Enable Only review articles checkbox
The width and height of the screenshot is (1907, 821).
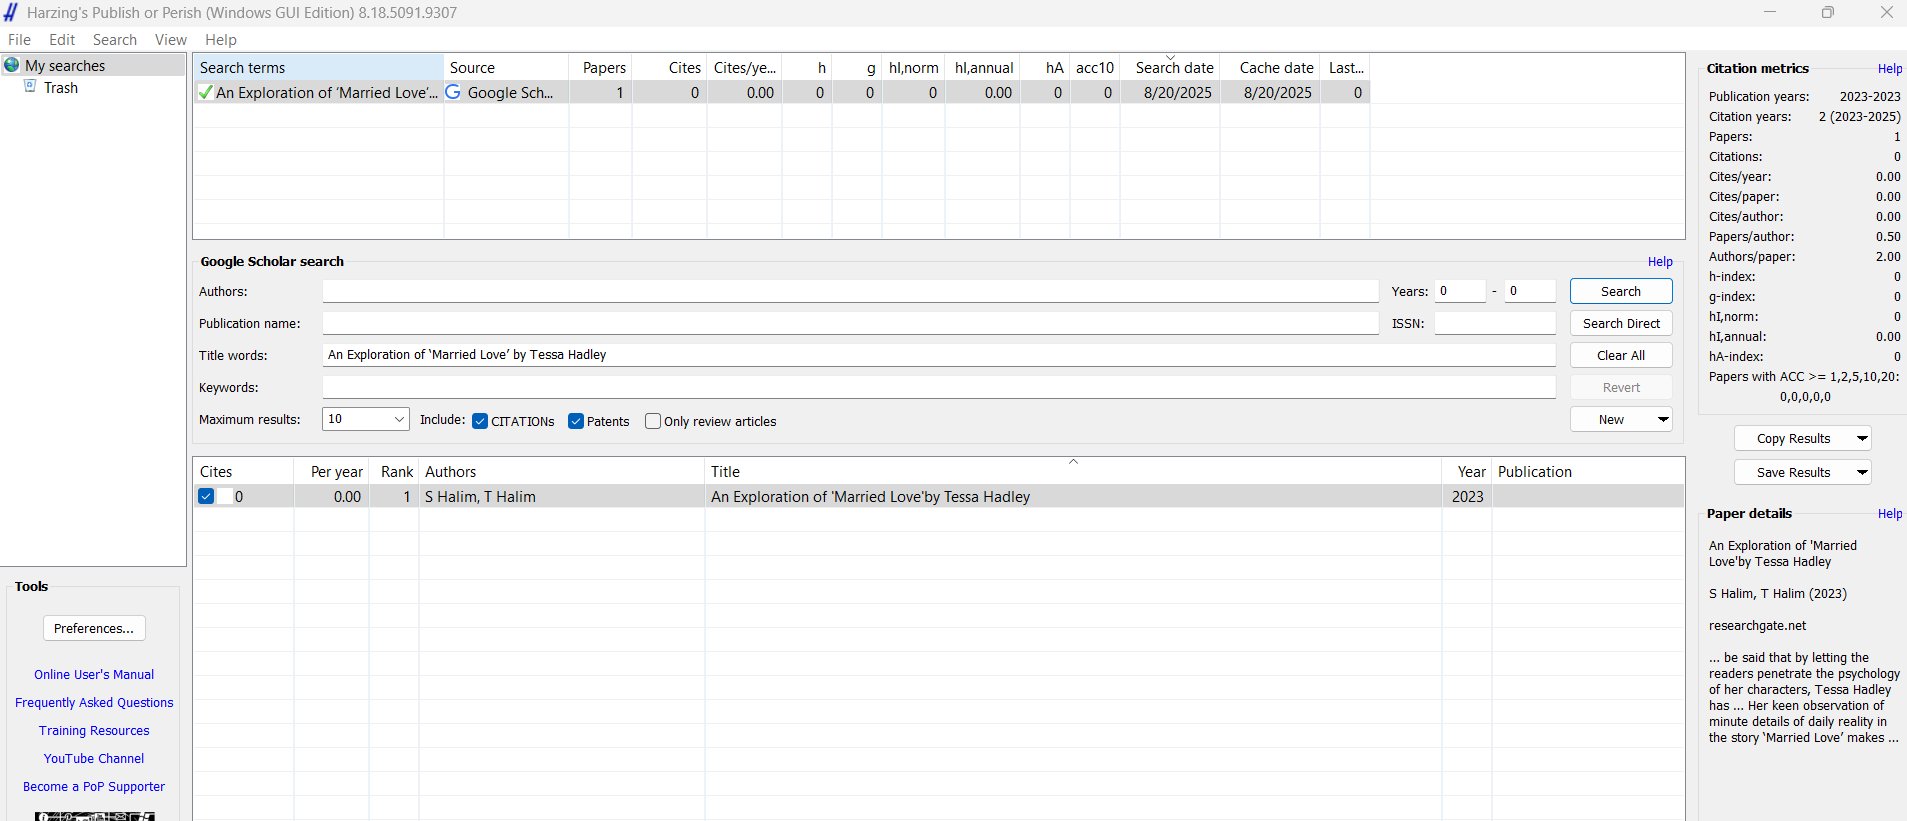pyautogui.click(x=653, y=421)
